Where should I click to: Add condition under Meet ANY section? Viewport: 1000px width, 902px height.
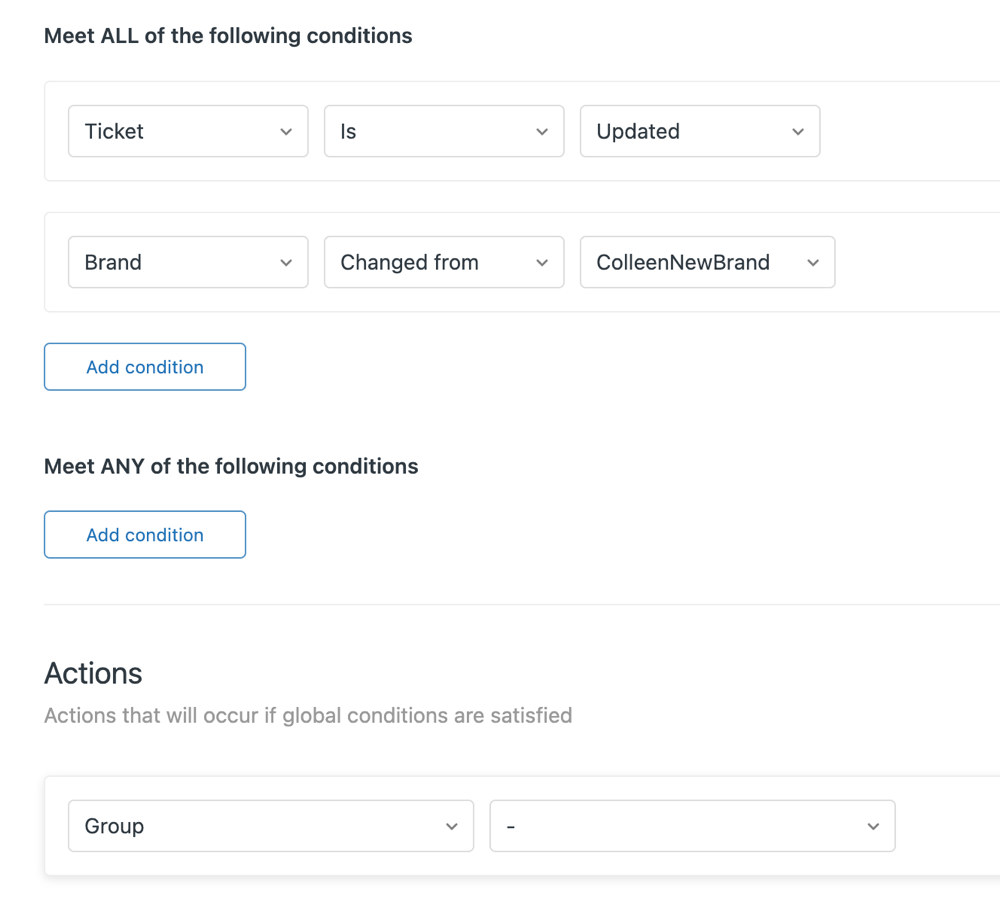(x=145, y=535)
